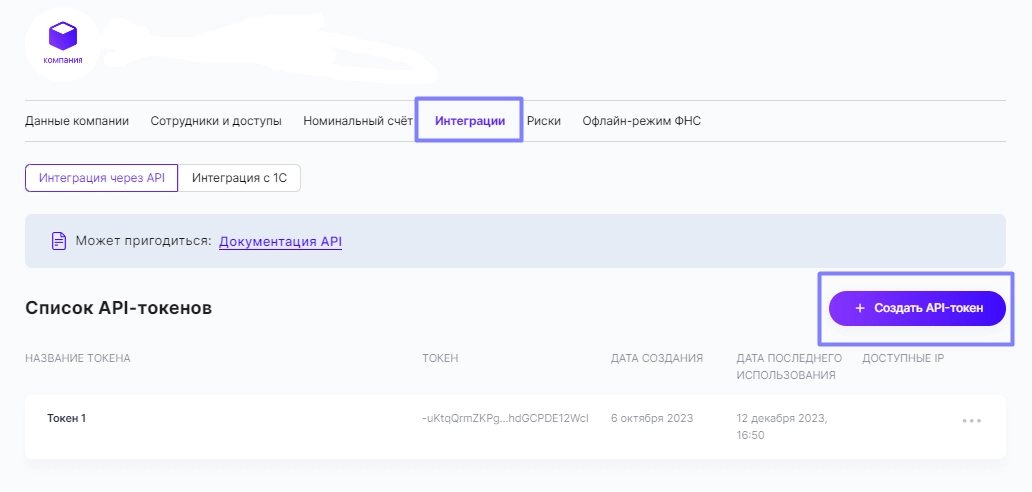The height and width of the screenshot is (492, 1032).
Task: Click the plus icon on Создать API-токен
Action: 859,308
